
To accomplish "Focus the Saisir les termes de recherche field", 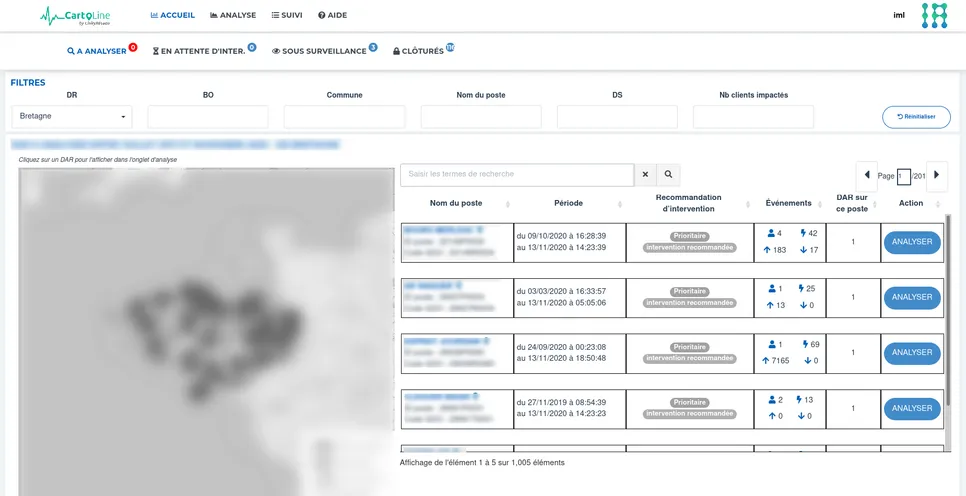I will point(517,175).
